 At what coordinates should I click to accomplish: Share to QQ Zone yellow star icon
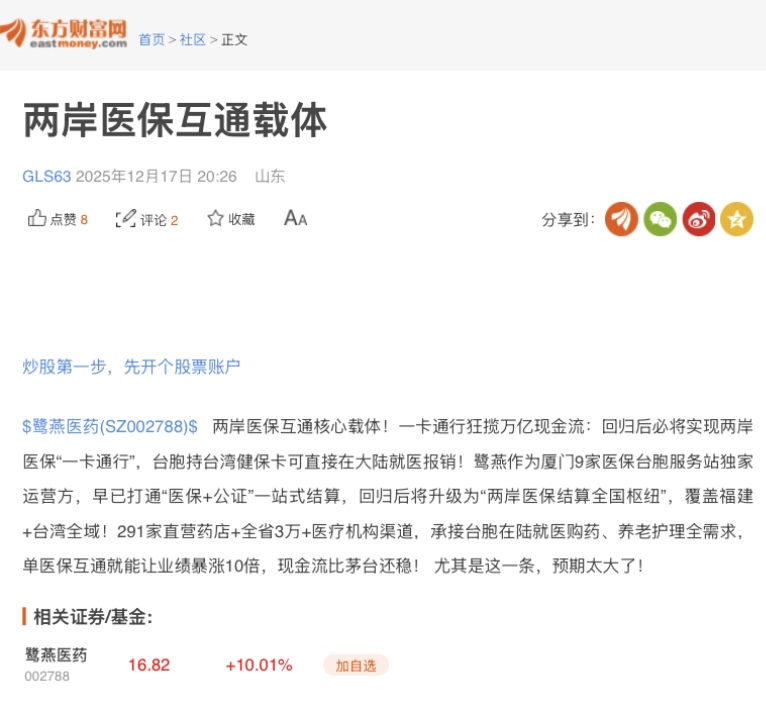[737, 219]
